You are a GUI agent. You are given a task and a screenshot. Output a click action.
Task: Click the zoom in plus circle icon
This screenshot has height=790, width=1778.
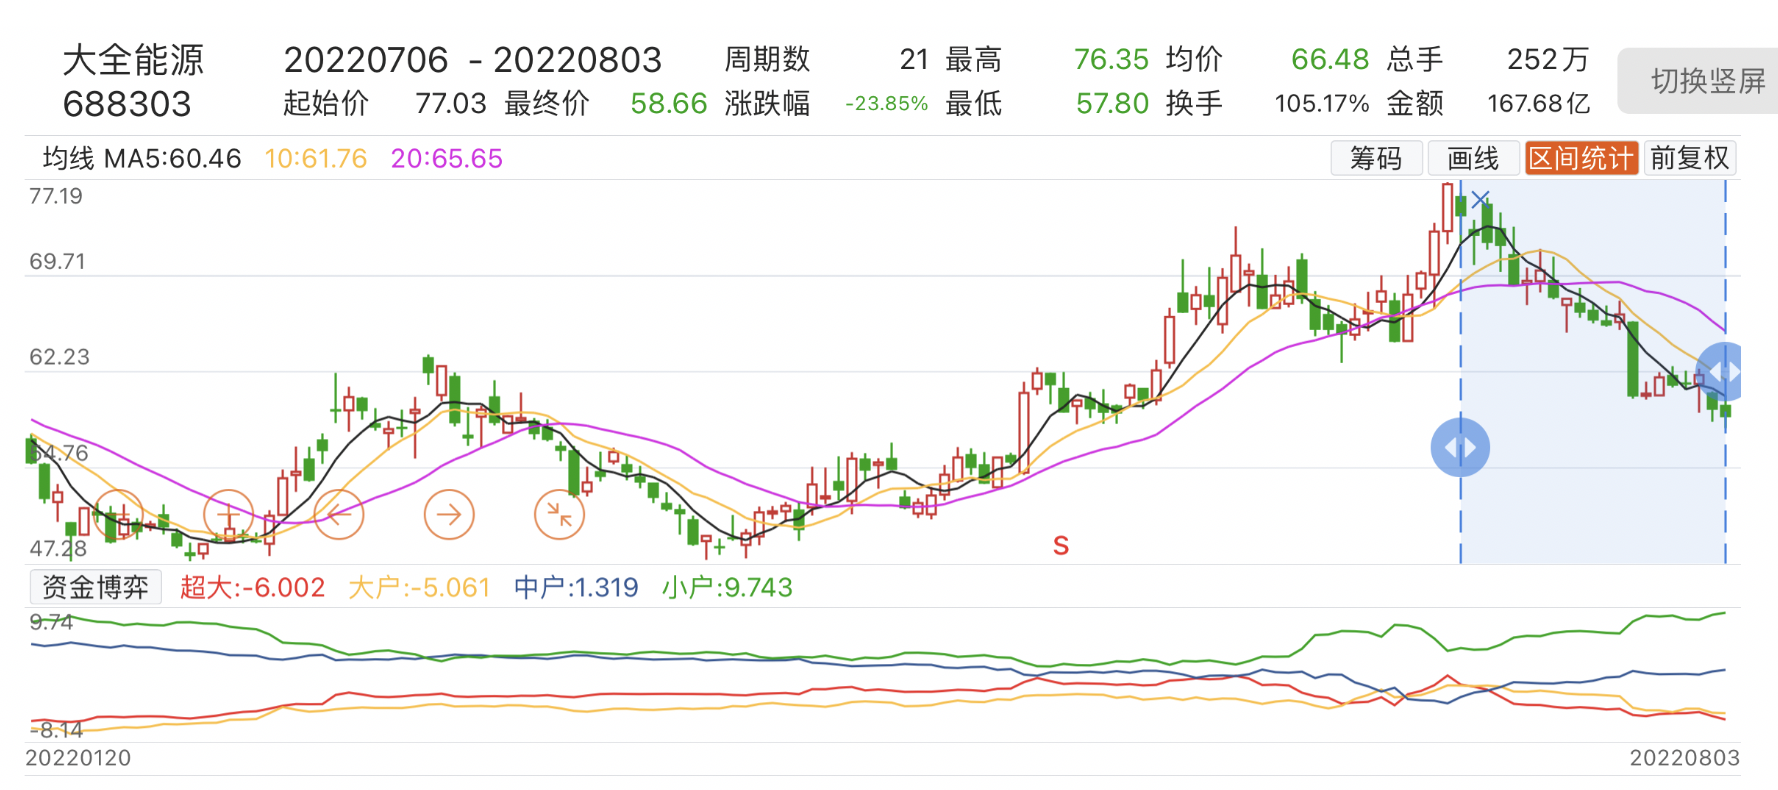[x=228, y=515]
